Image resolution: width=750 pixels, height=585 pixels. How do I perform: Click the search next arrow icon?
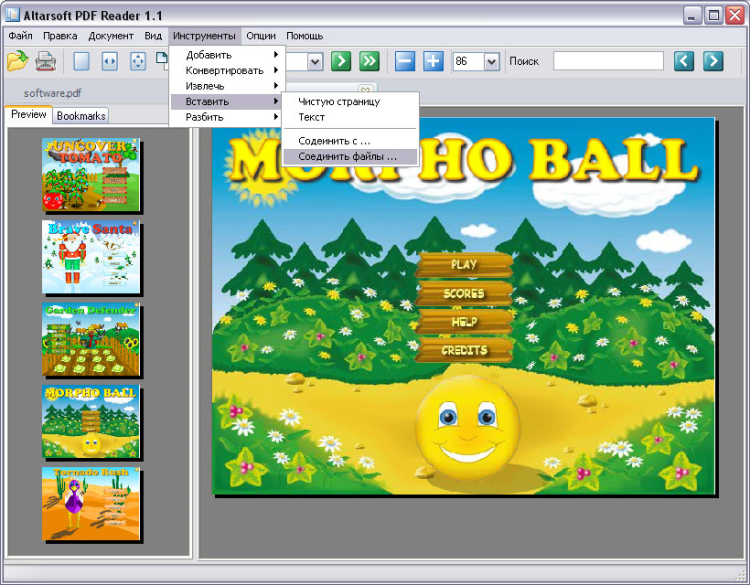[x=713, y=61]
